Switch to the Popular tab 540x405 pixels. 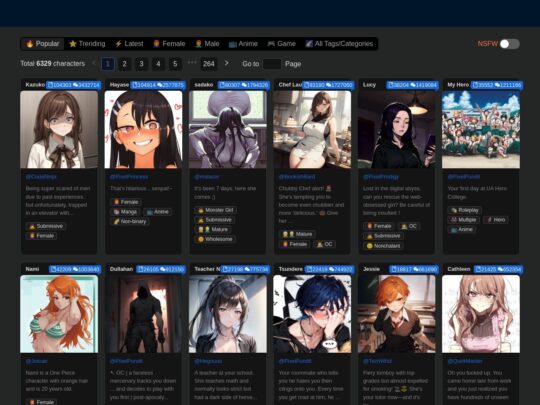[43, 44]
